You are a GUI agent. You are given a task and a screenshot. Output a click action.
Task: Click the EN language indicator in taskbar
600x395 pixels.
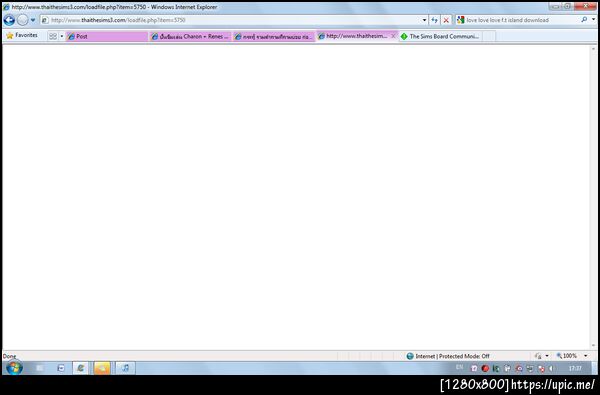pos(460,367)
